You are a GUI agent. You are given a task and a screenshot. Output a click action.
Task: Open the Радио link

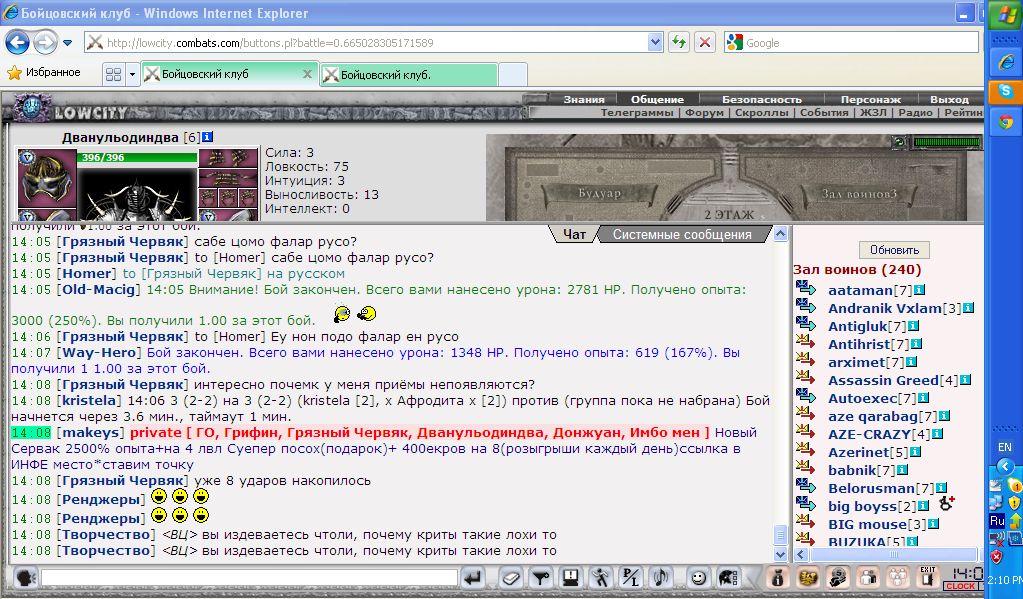915,113
